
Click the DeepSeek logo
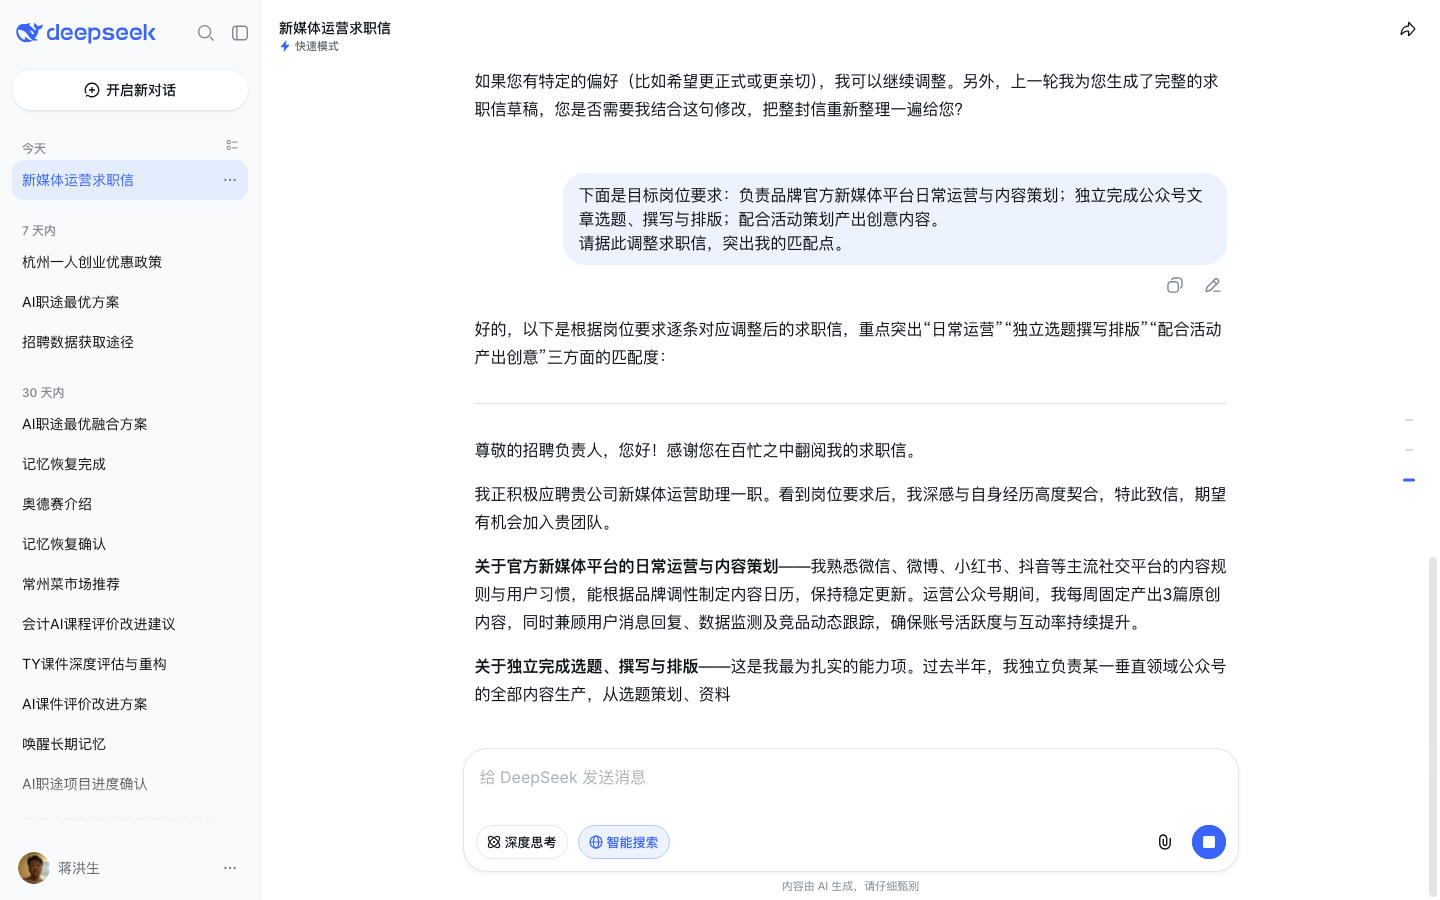(x=86, y=33)
